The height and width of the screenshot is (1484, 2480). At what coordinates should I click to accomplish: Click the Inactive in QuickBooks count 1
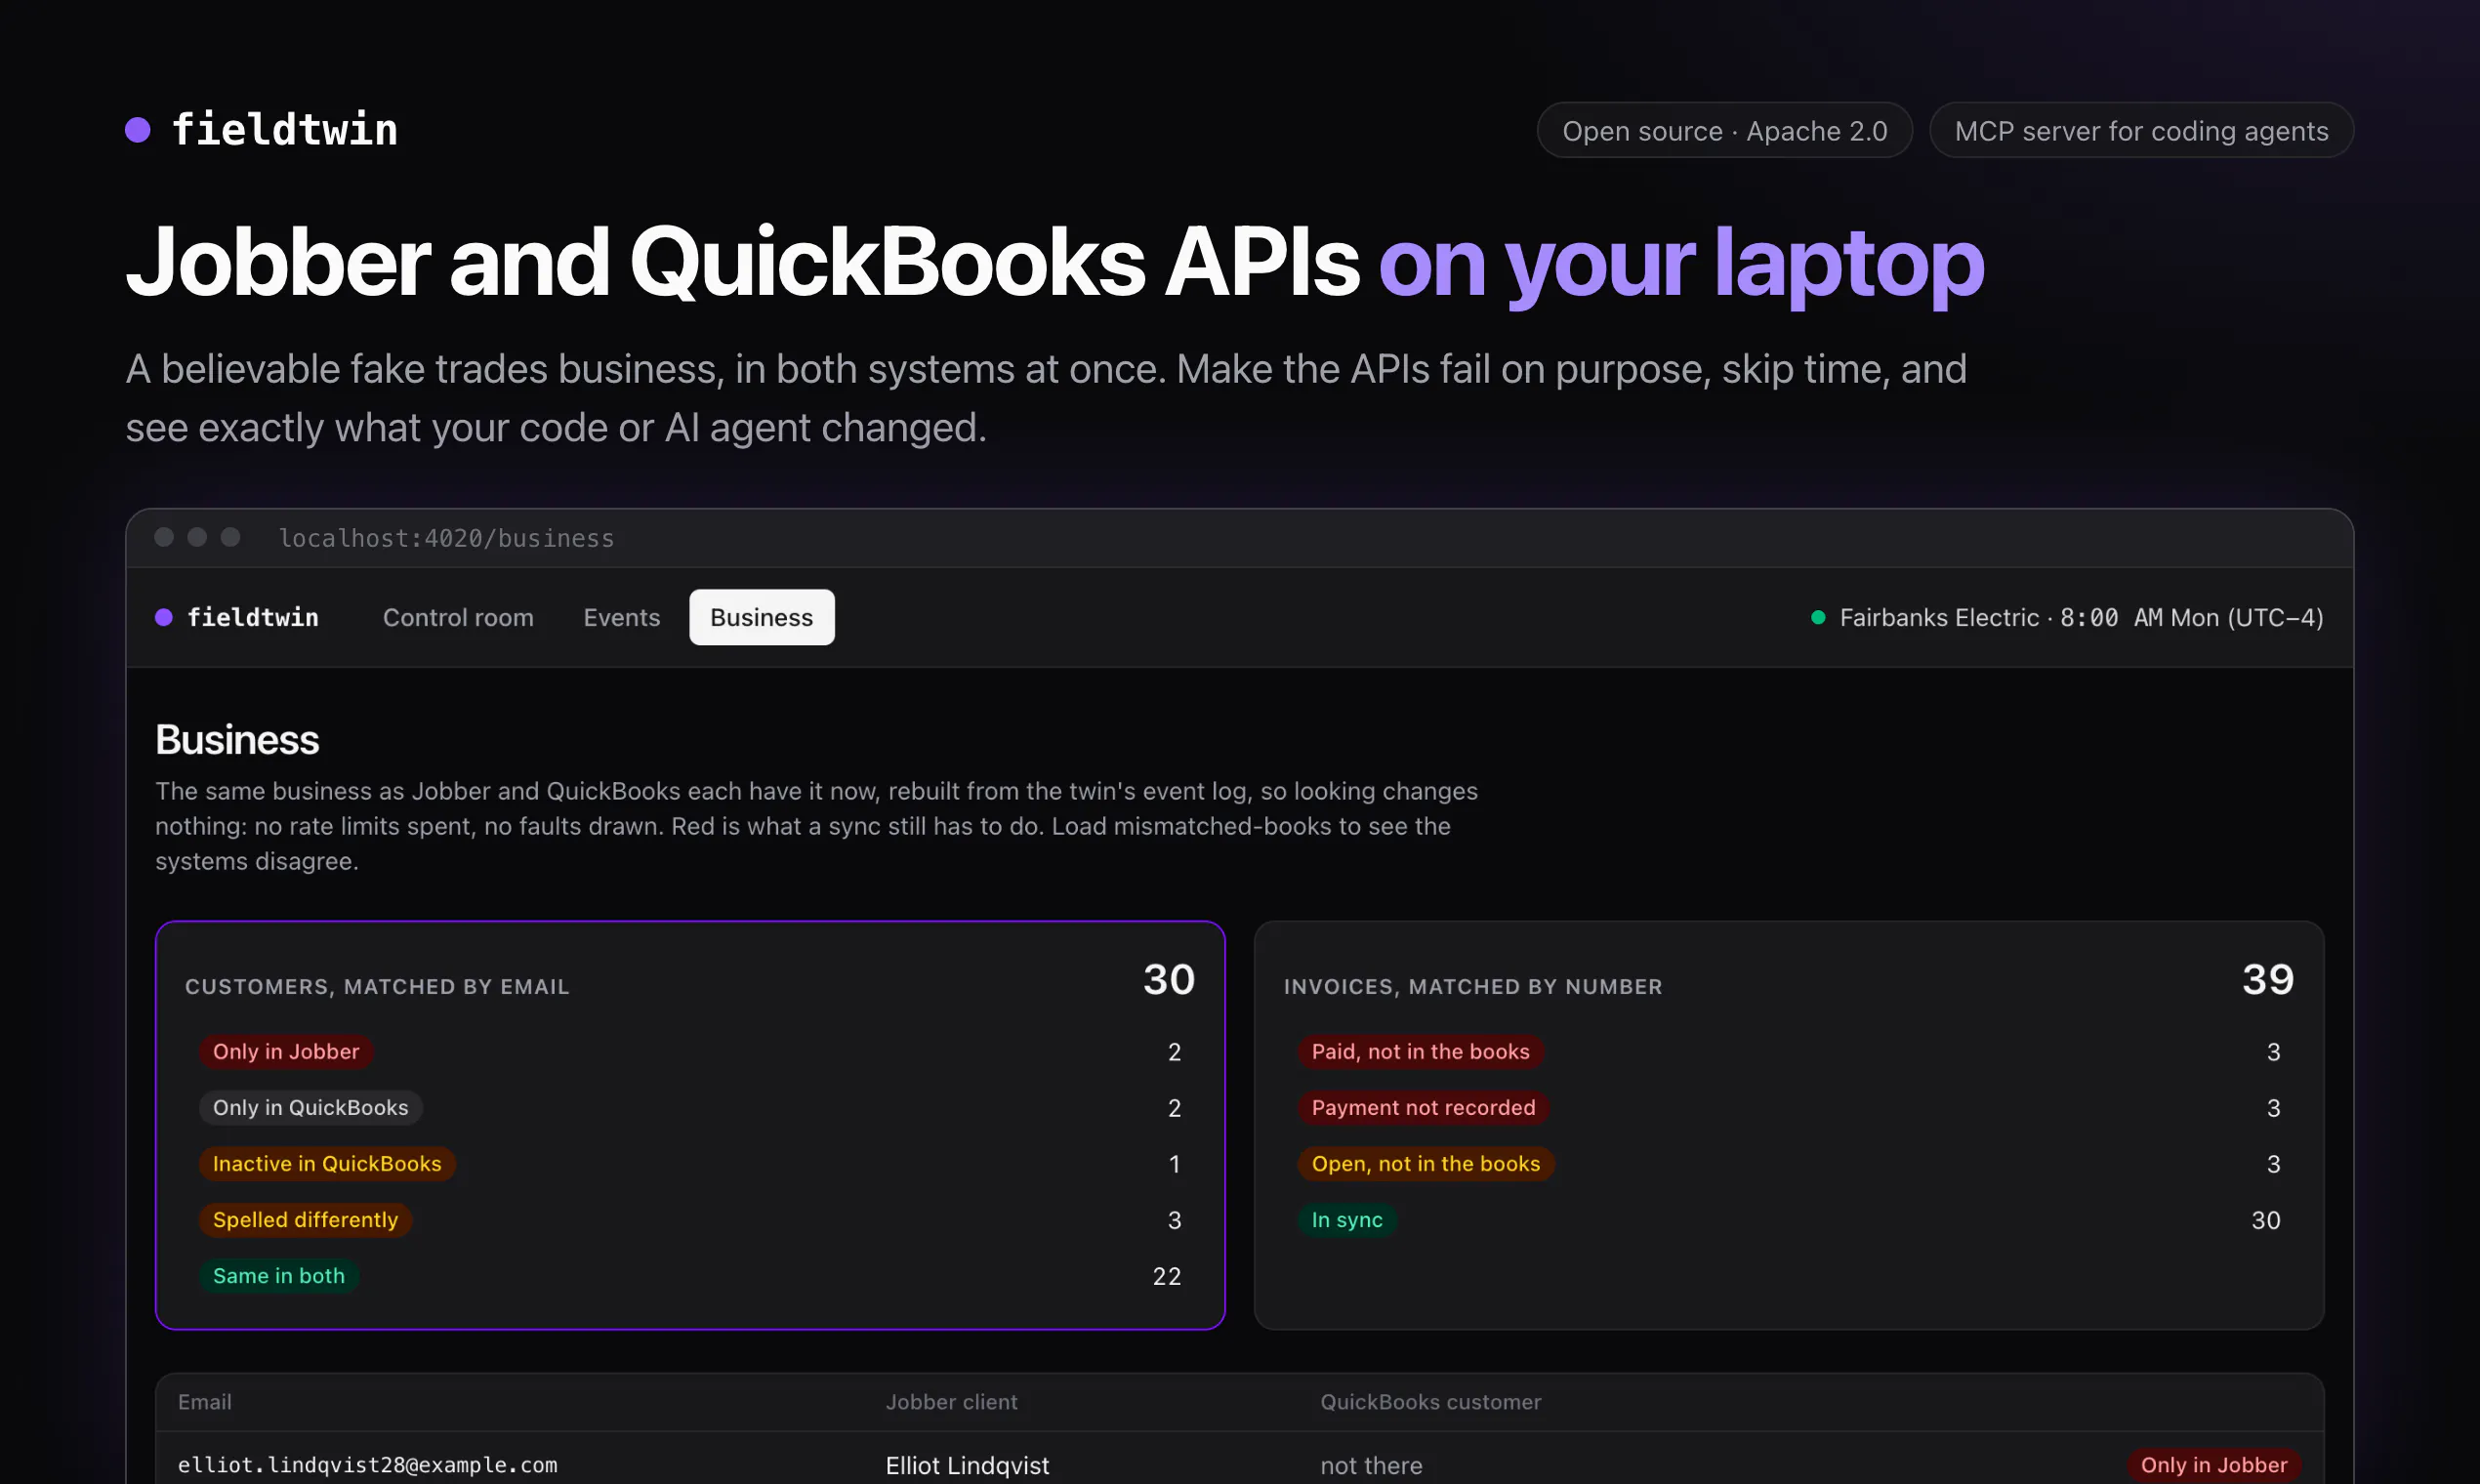[x=1175, y=1164]
